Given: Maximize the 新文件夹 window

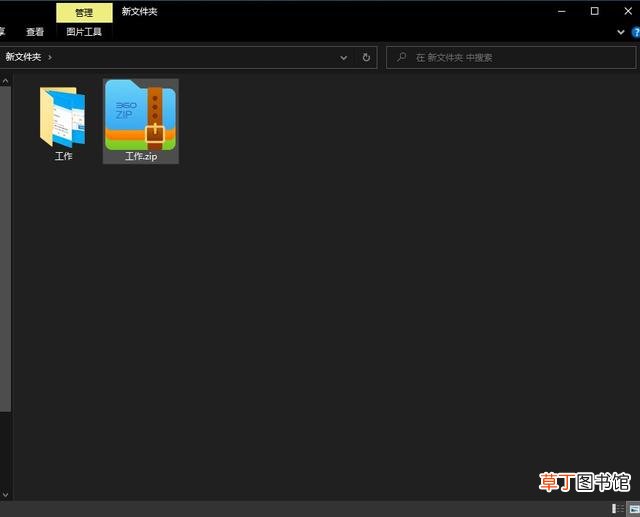Looking at the screenshot, I should pos(595,11).
